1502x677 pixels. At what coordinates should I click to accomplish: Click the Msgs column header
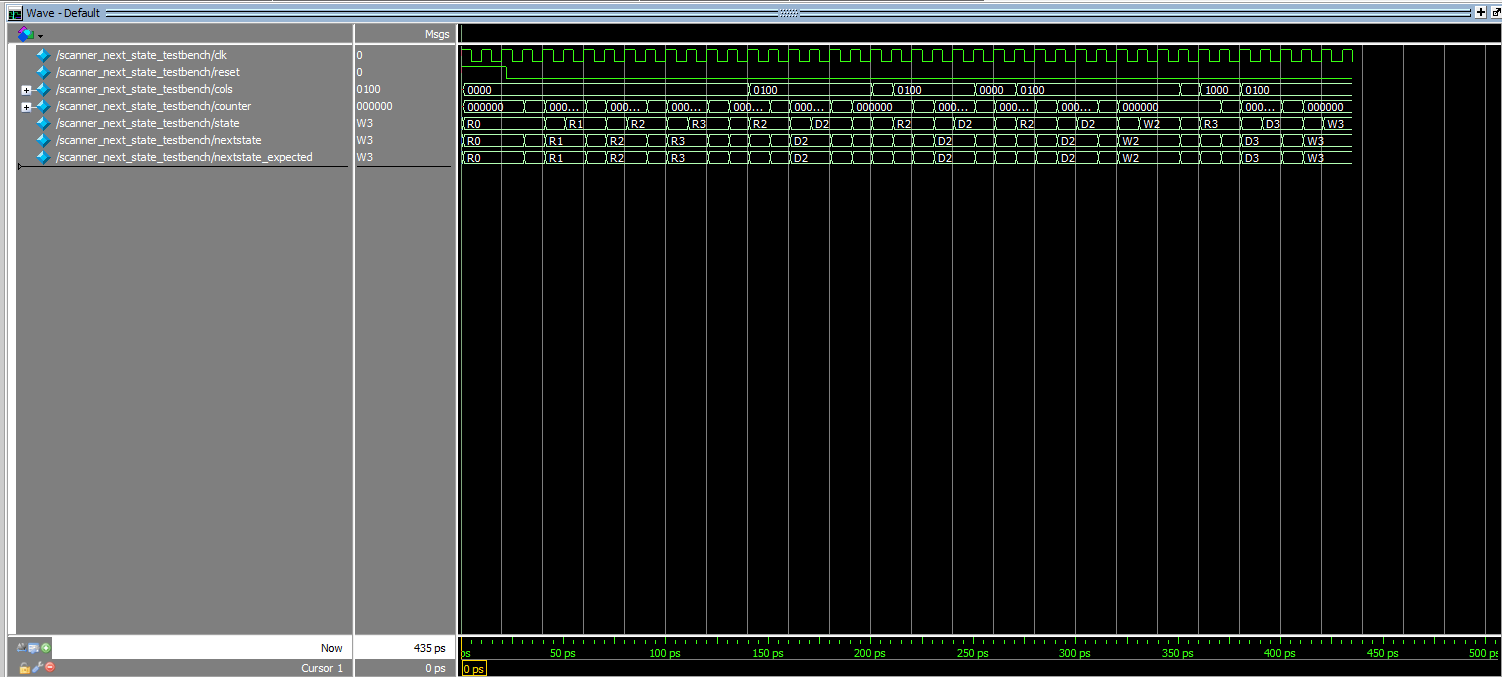(436, 34)
